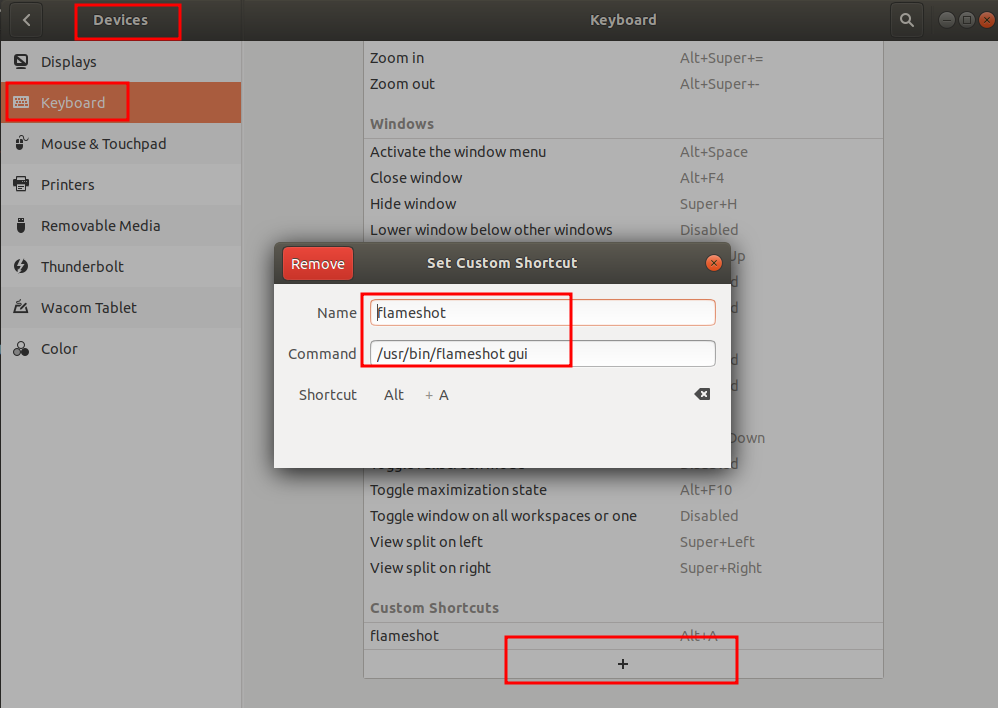998x708 pixels.
Task: Open the Color panel
Action: (121, 348)
